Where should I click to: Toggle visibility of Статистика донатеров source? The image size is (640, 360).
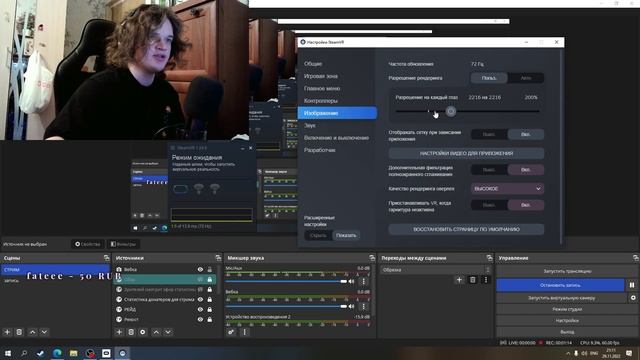pyautogui.click(x=200, y=299)
